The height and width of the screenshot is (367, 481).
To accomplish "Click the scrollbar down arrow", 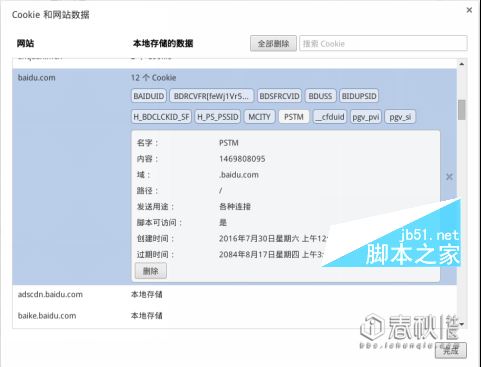I will [x=462, y=324].
